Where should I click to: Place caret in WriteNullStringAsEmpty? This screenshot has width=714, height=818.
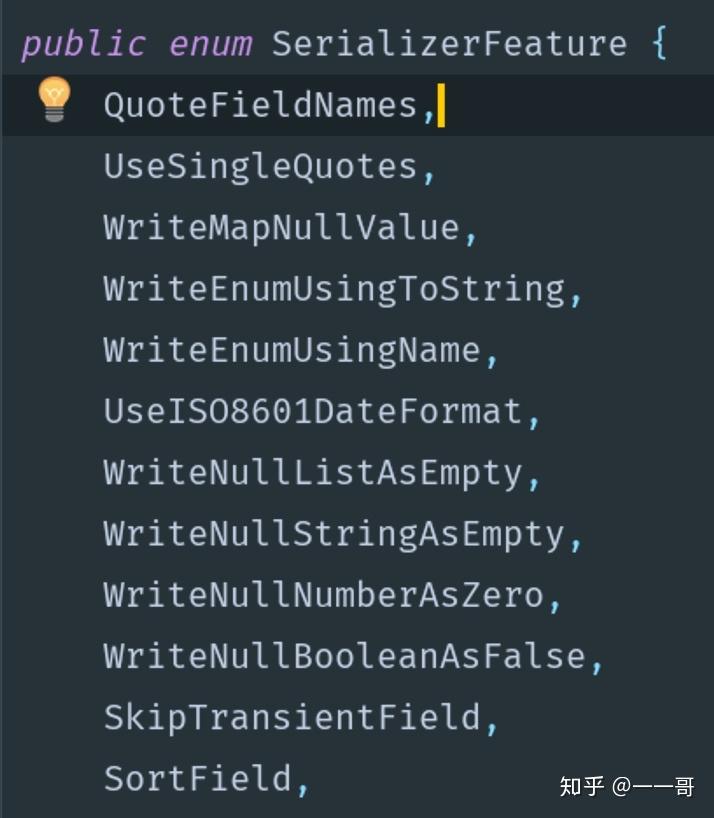pyautogui.click(x=334, y=533)
